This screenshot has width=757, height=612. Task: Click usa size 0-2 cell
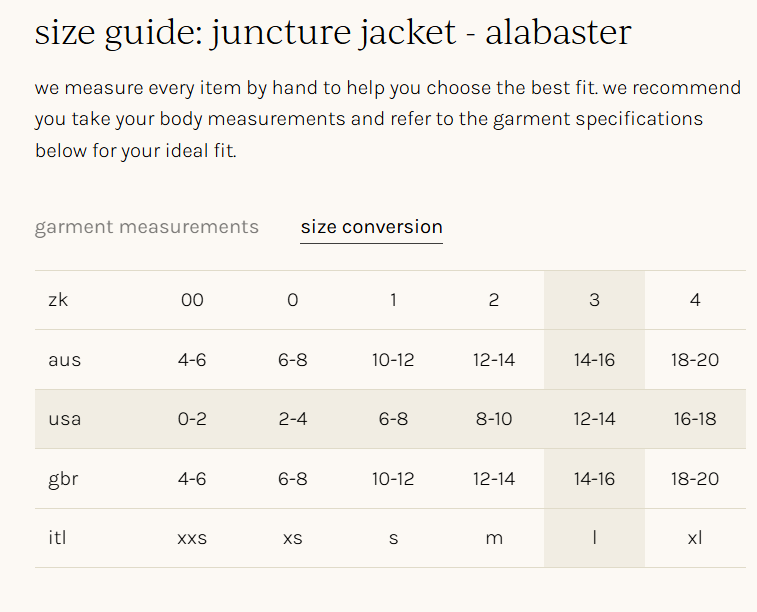[x=192, y=419]
